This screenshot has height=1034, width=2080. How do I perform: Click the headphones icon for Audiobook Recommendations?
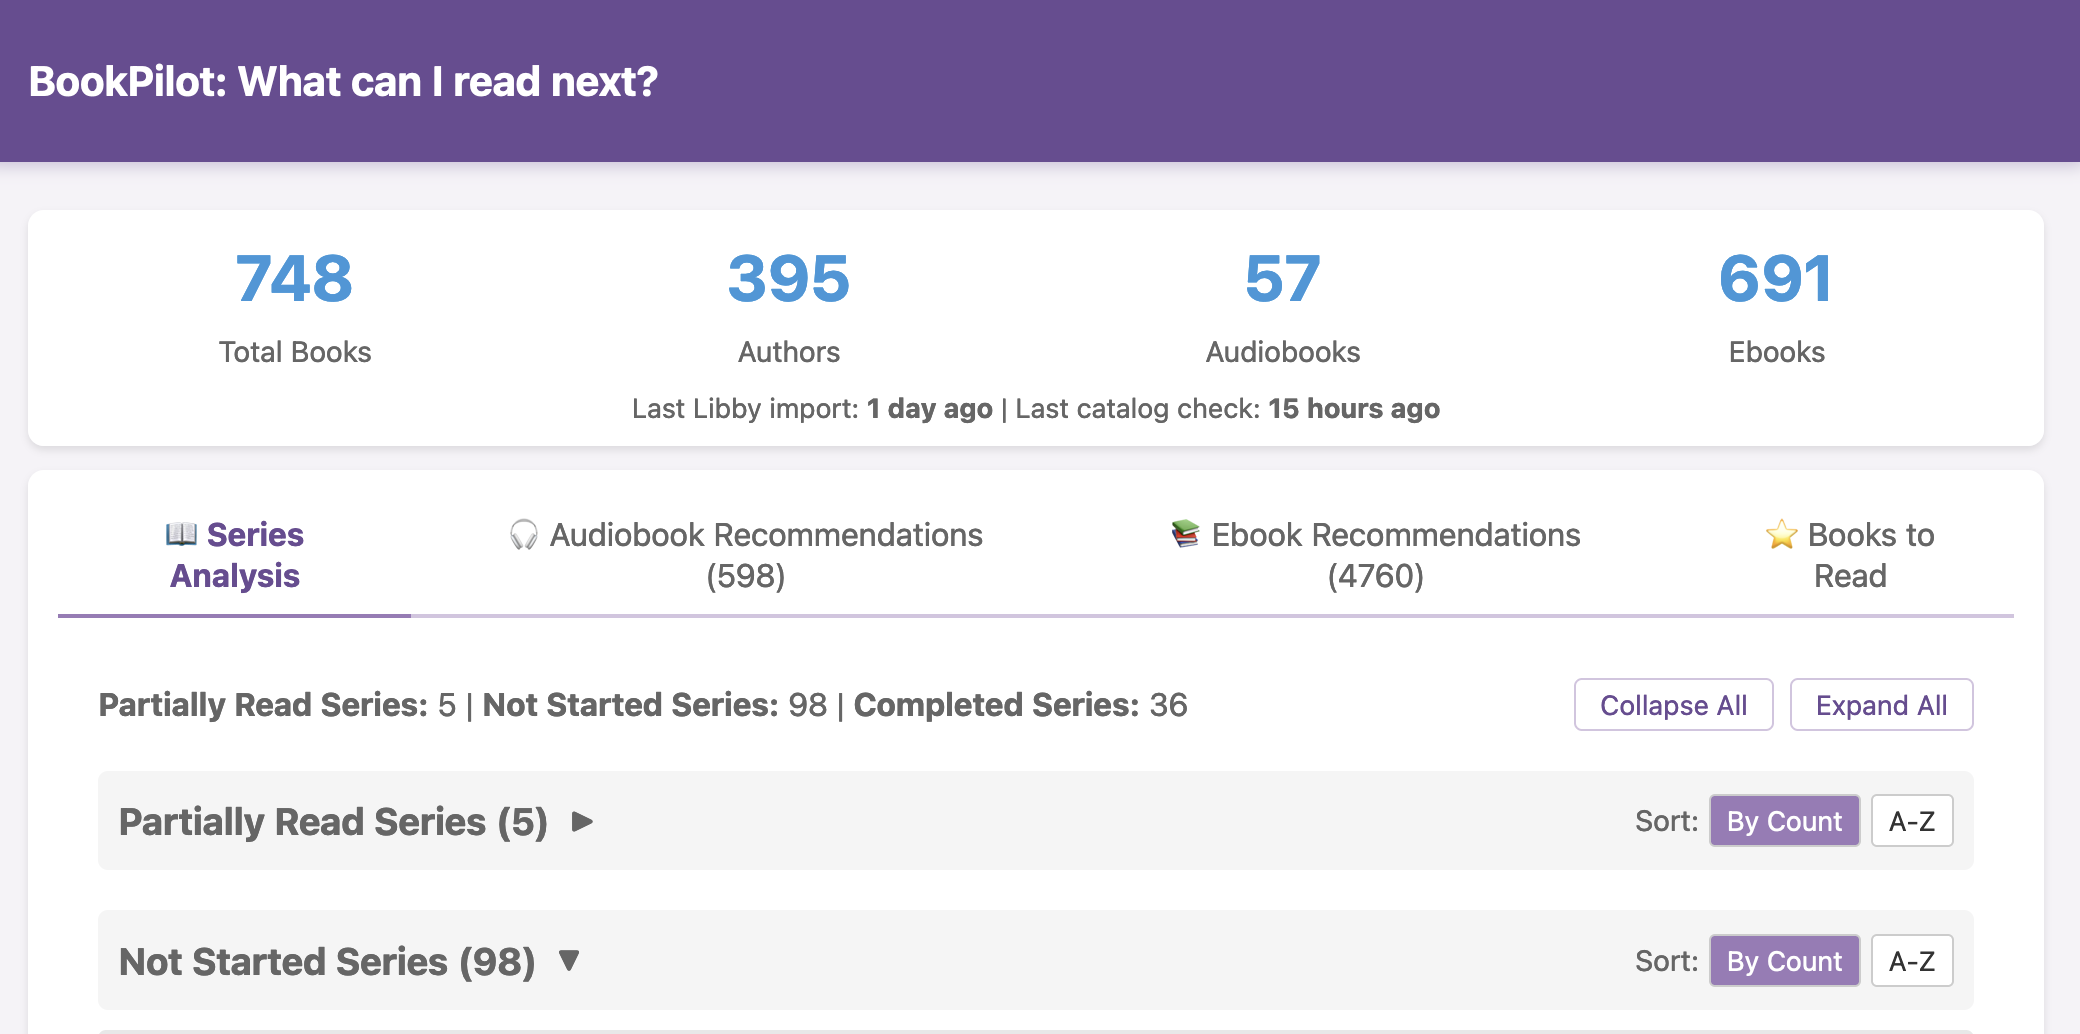(x=523, y=535)
